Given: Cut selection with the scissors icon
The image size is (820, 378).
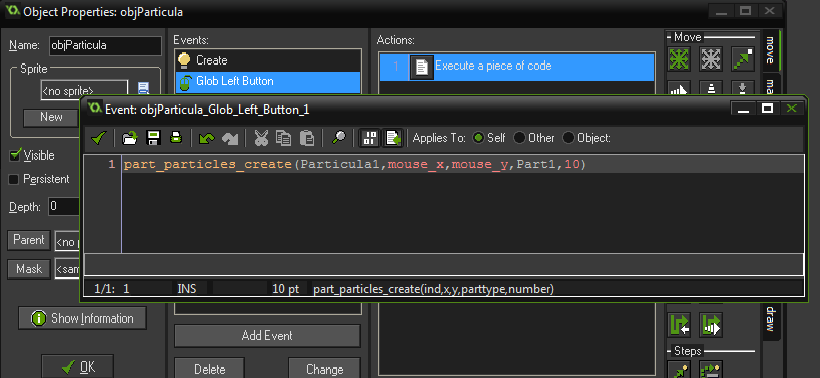Looking at the screenshot, I should click(260, 138).
